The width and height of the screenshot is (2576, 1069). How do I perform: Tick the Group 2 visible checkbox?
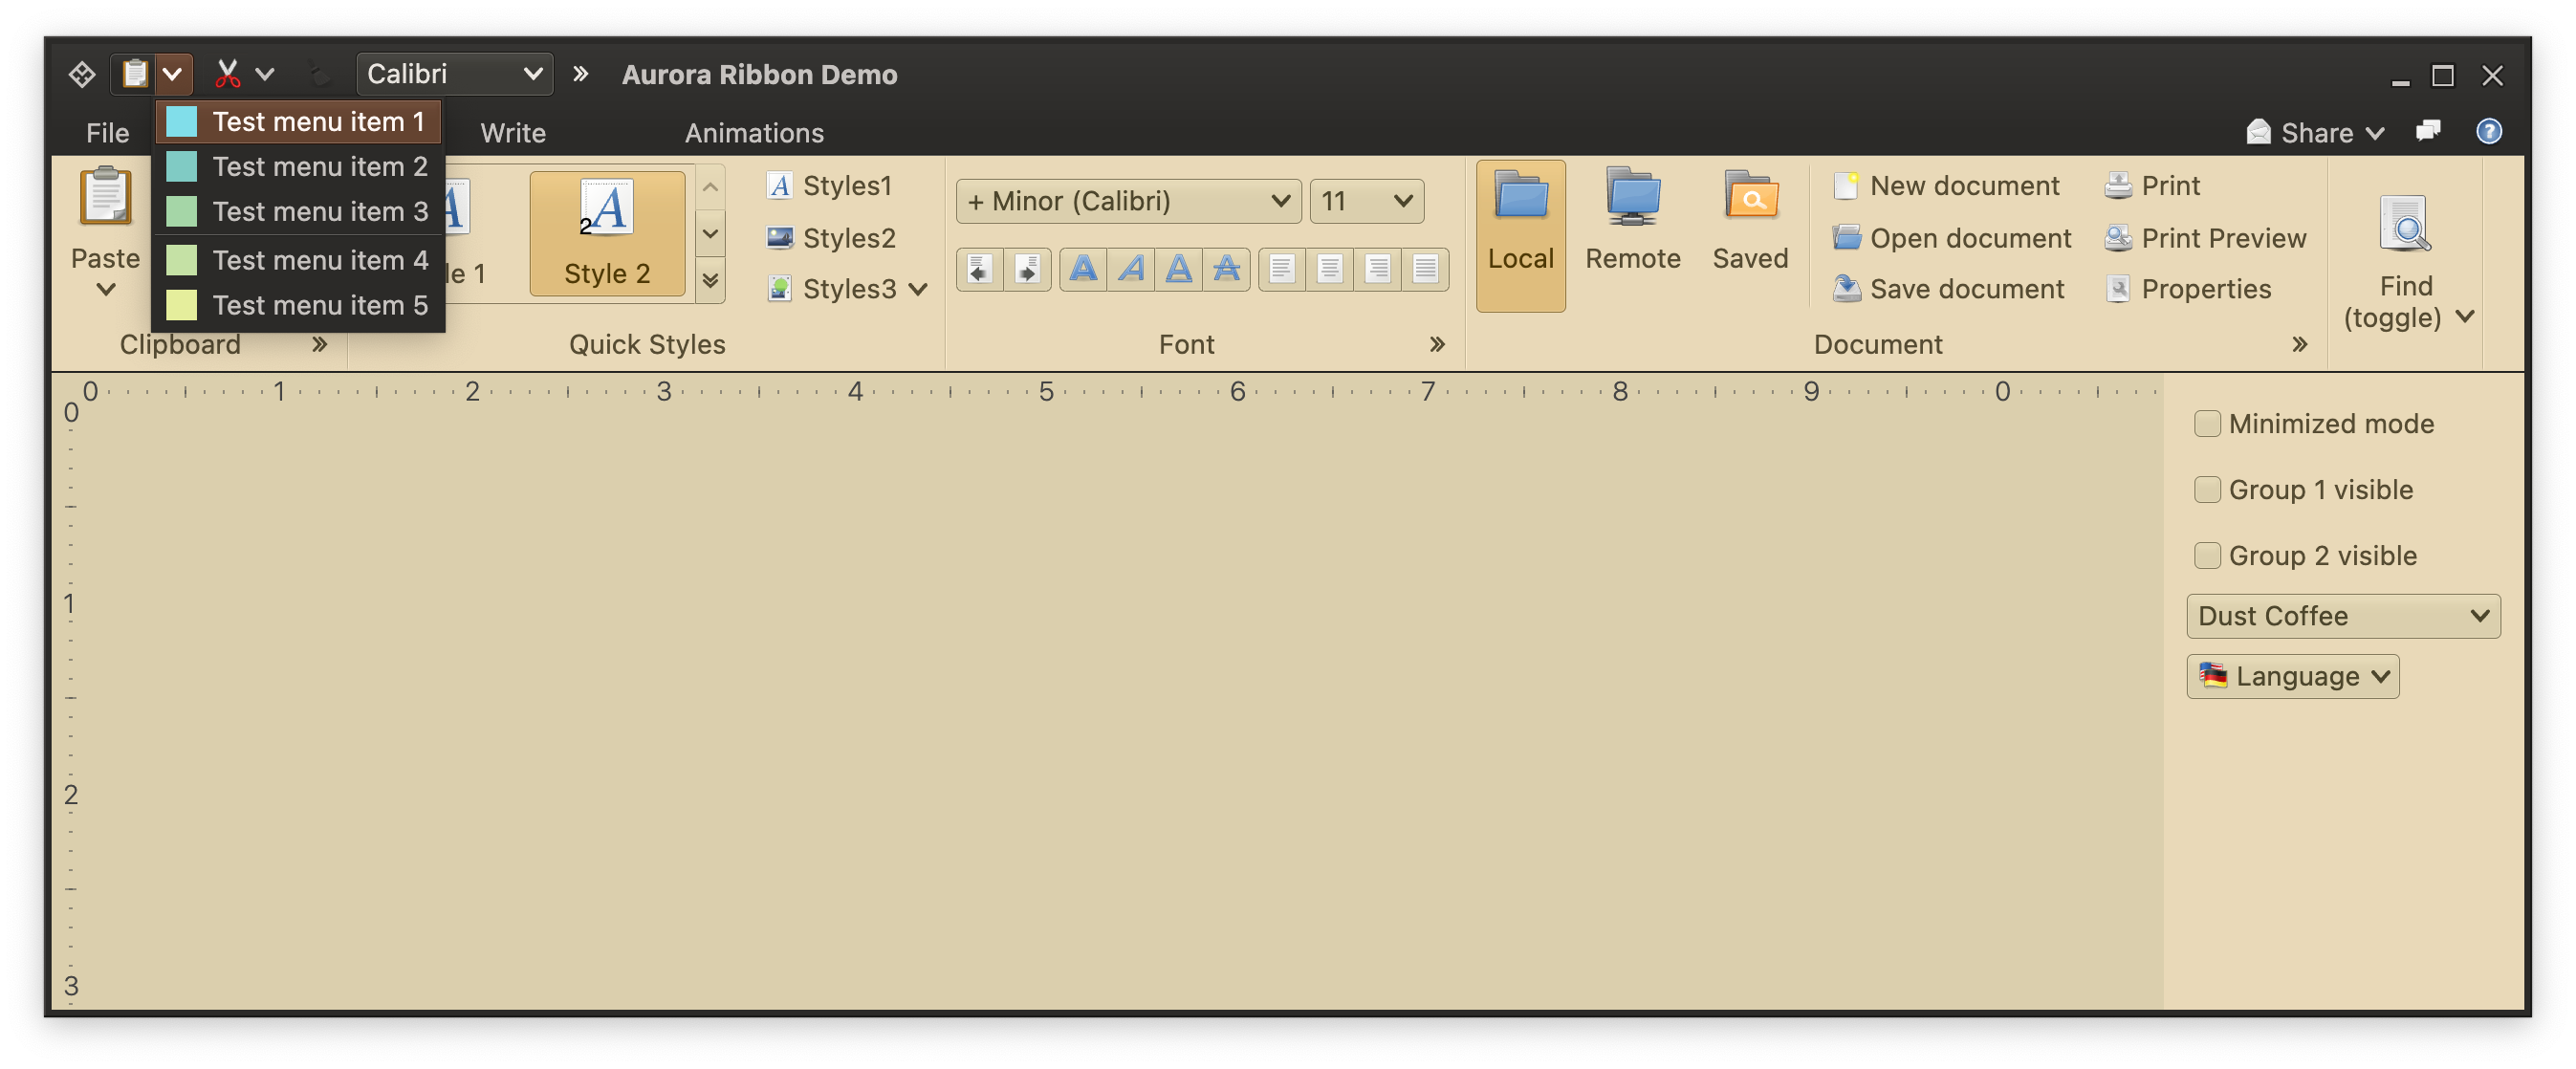point(2207,556)
